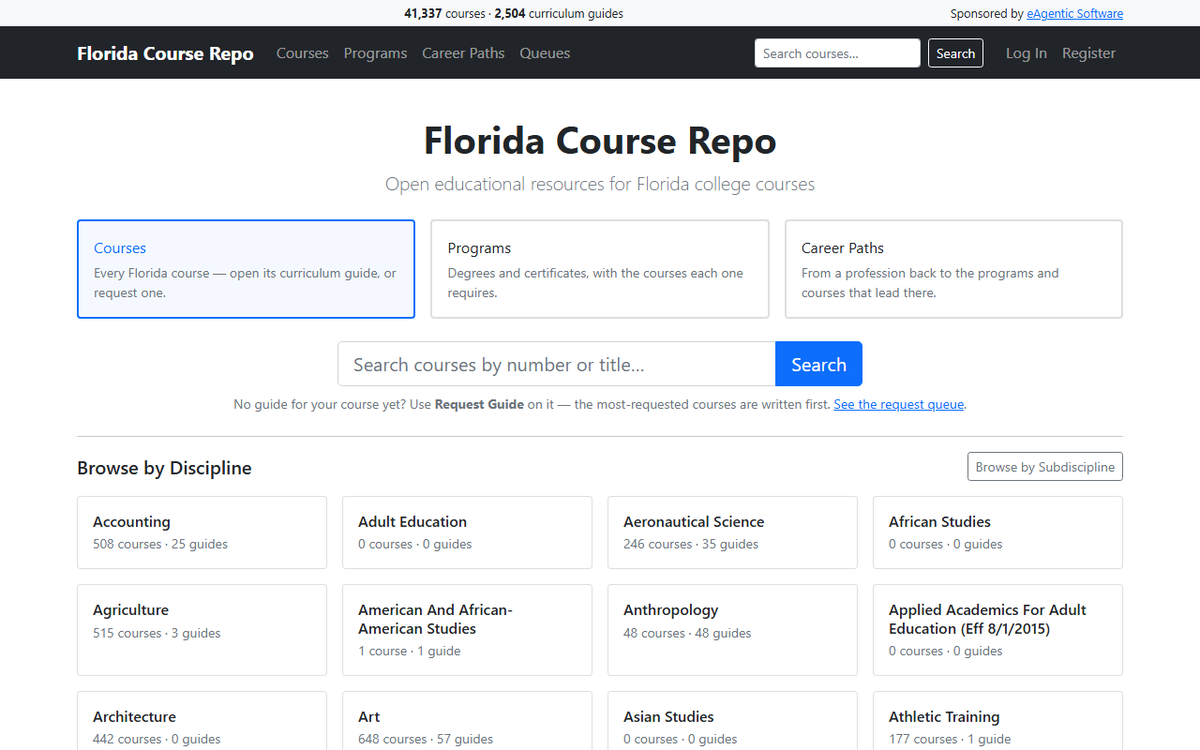Open the Architecture discipline card
The image size is (1200, 750).
[x=202, y=721]
